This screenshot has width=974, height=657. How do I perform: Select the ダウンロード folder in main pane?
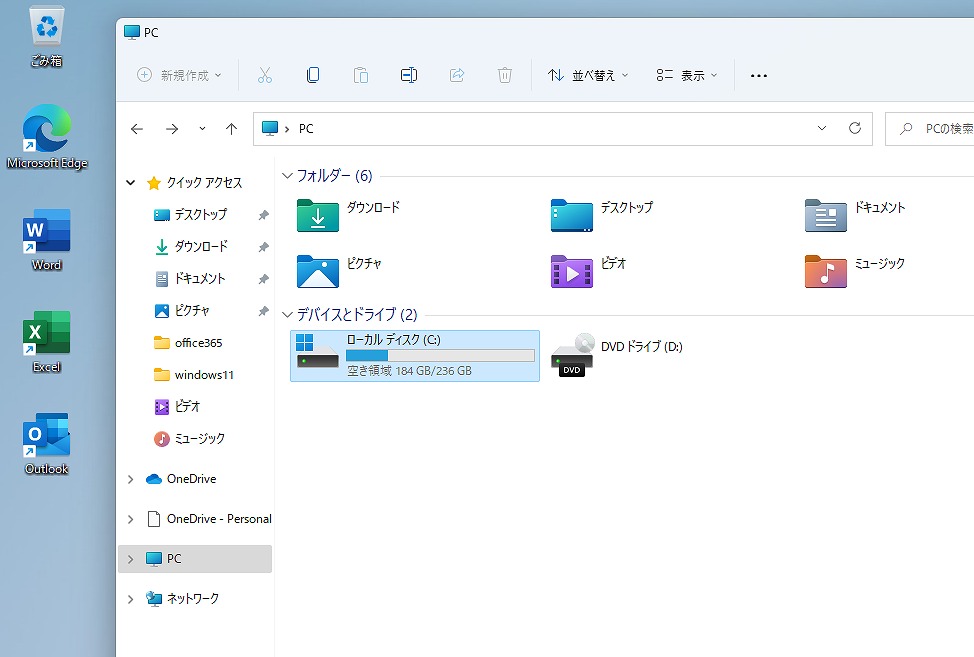pyautogui.click(x=348, y=215)
